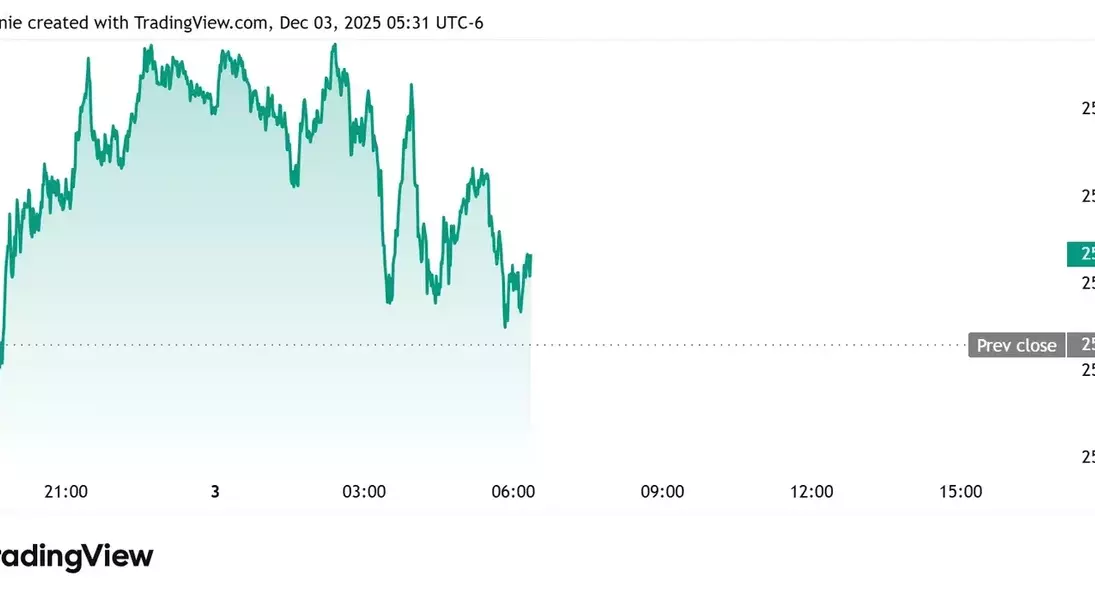
Task: Click the second price axis label from top
Action: pyautogui.click(x=1087, y=195)
